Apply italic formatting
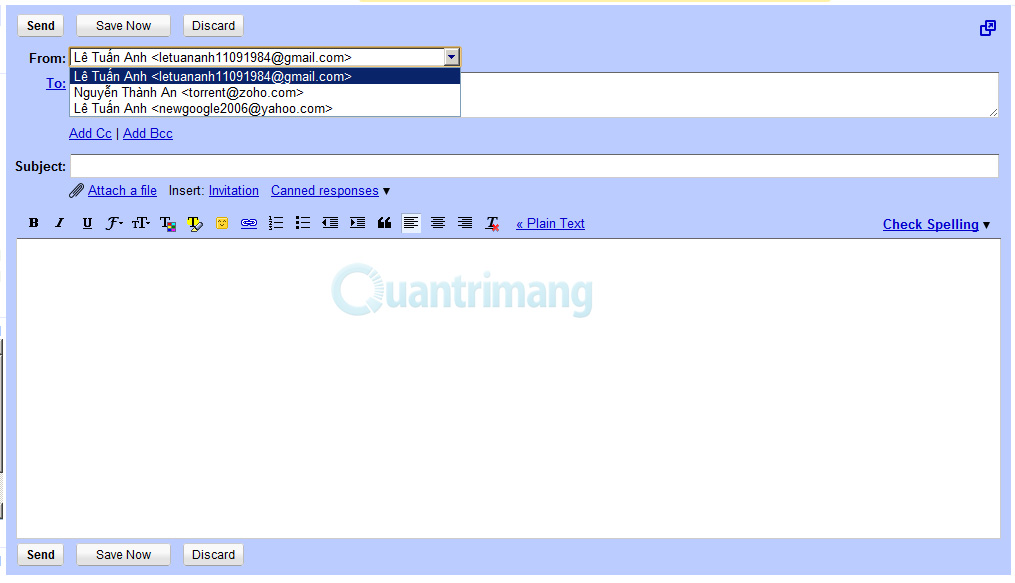 point(60,223)
